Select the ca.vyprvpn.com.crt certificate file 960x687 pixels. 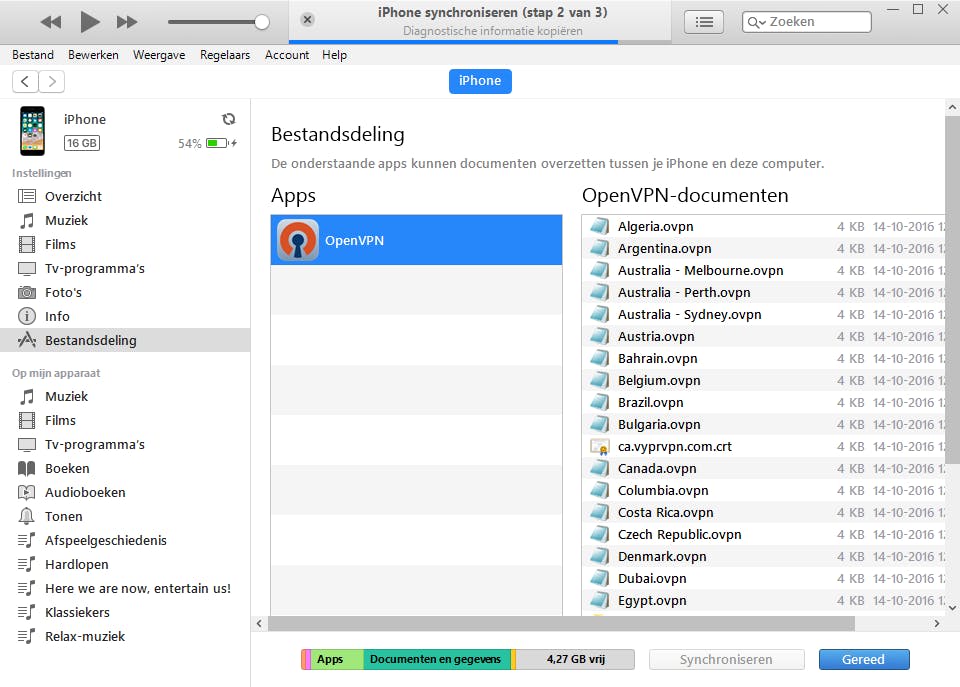[764, 447]
